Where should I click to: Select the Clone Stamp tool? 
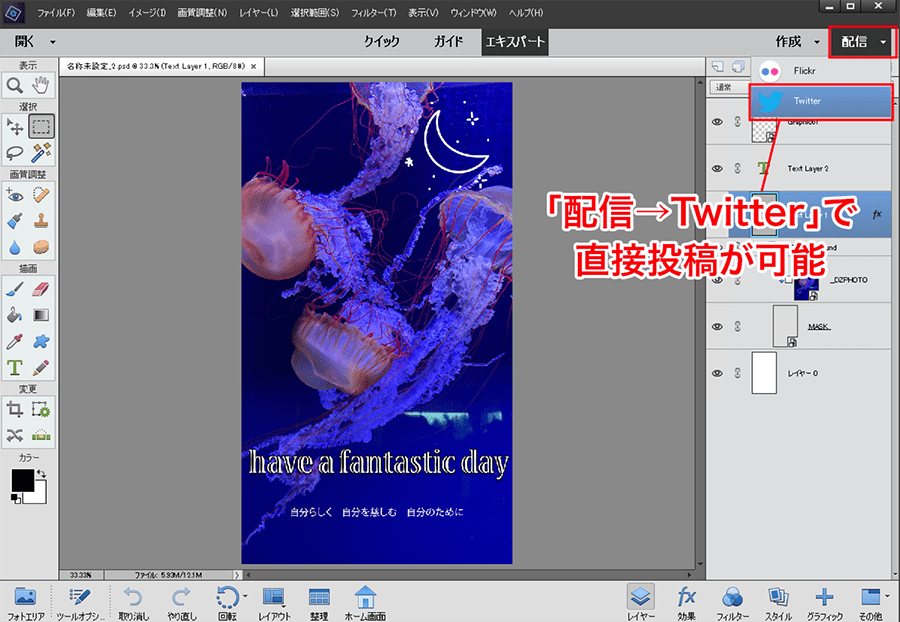click(x=41, y=221)
